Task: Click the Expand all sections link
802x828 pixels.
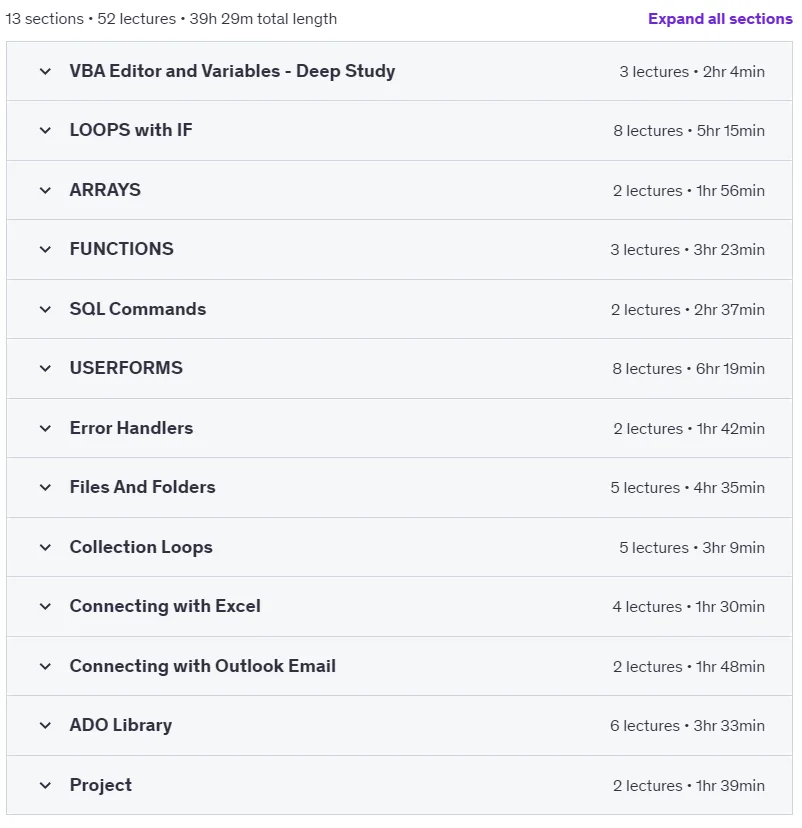Action: (720, 19)
